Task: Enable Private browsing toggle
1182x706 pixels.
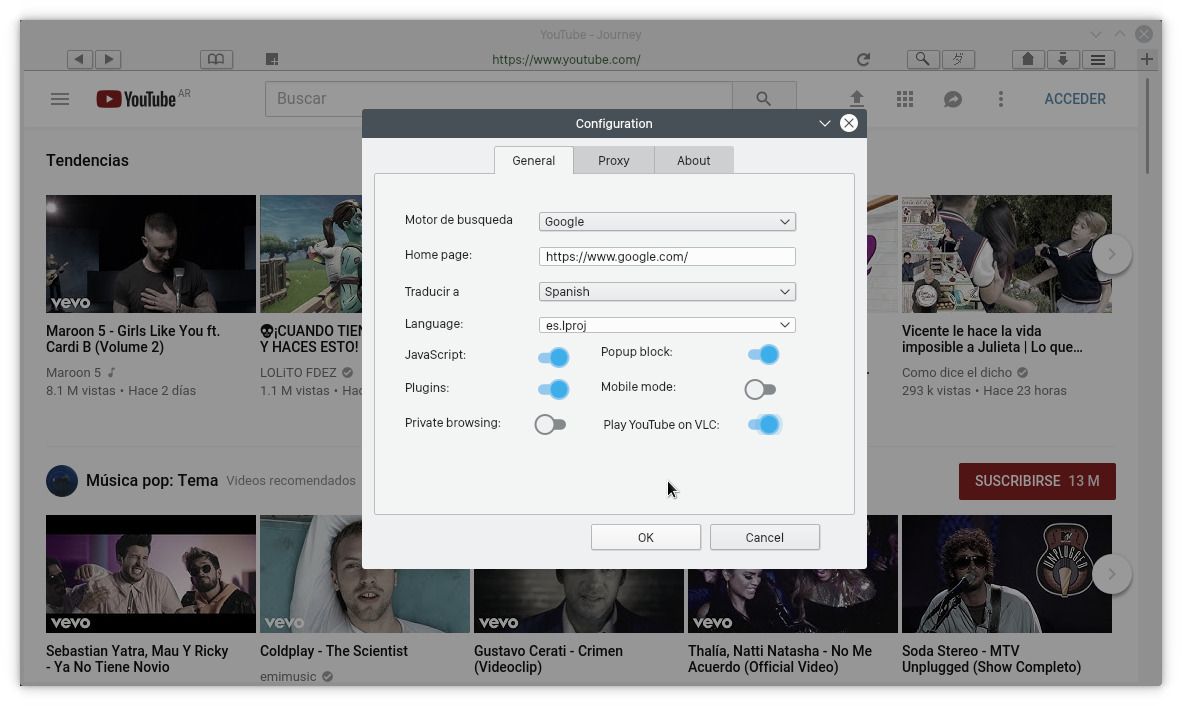Action: pyautogui.click(x=550, y=424)
